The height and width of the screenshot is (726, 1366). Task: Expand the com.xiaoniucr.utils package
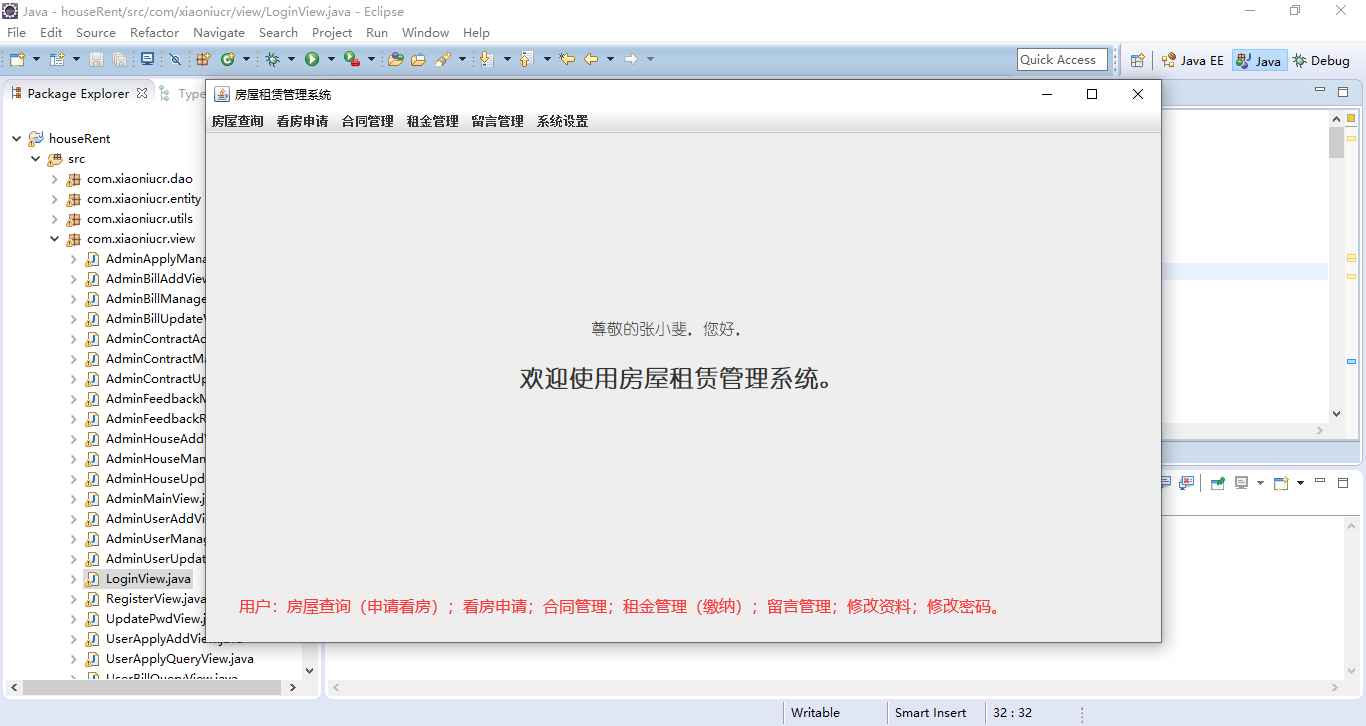pos(54,219)
